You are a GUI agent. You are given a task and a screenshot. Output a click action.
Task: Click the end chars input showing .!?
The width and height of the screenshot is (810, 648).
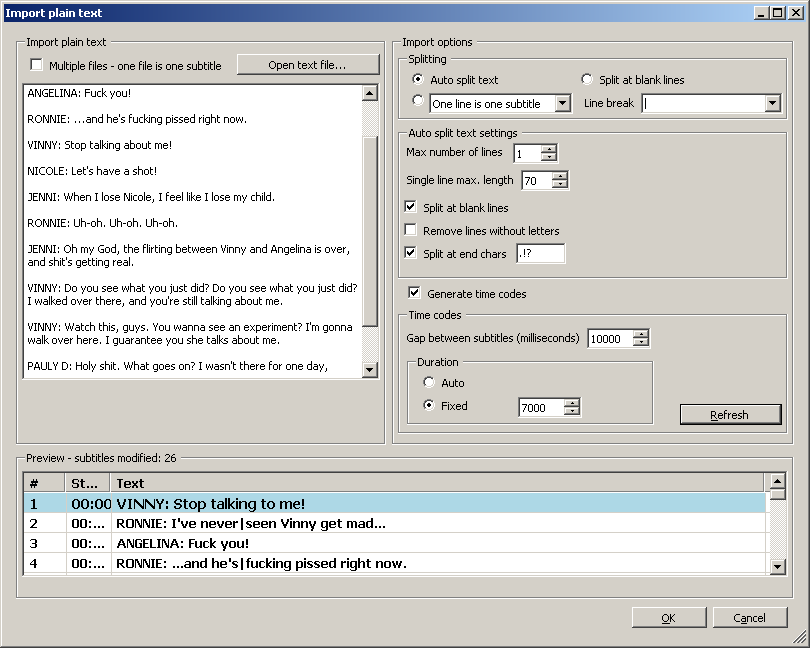coord(541,253)
